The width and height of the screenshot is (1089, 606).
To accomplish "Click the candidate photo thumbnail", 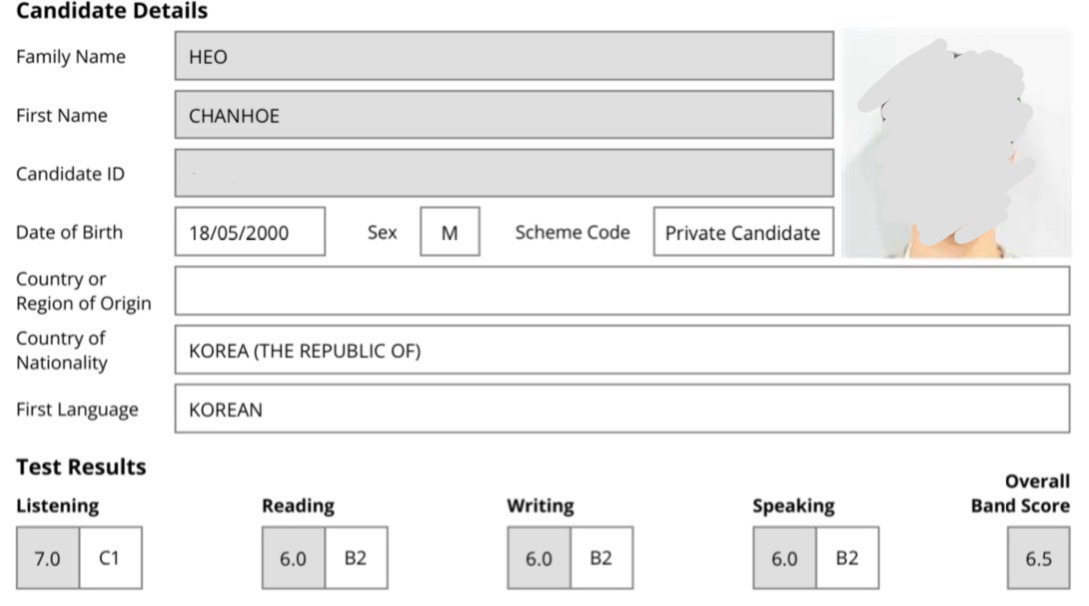I will tap(956, 143).
